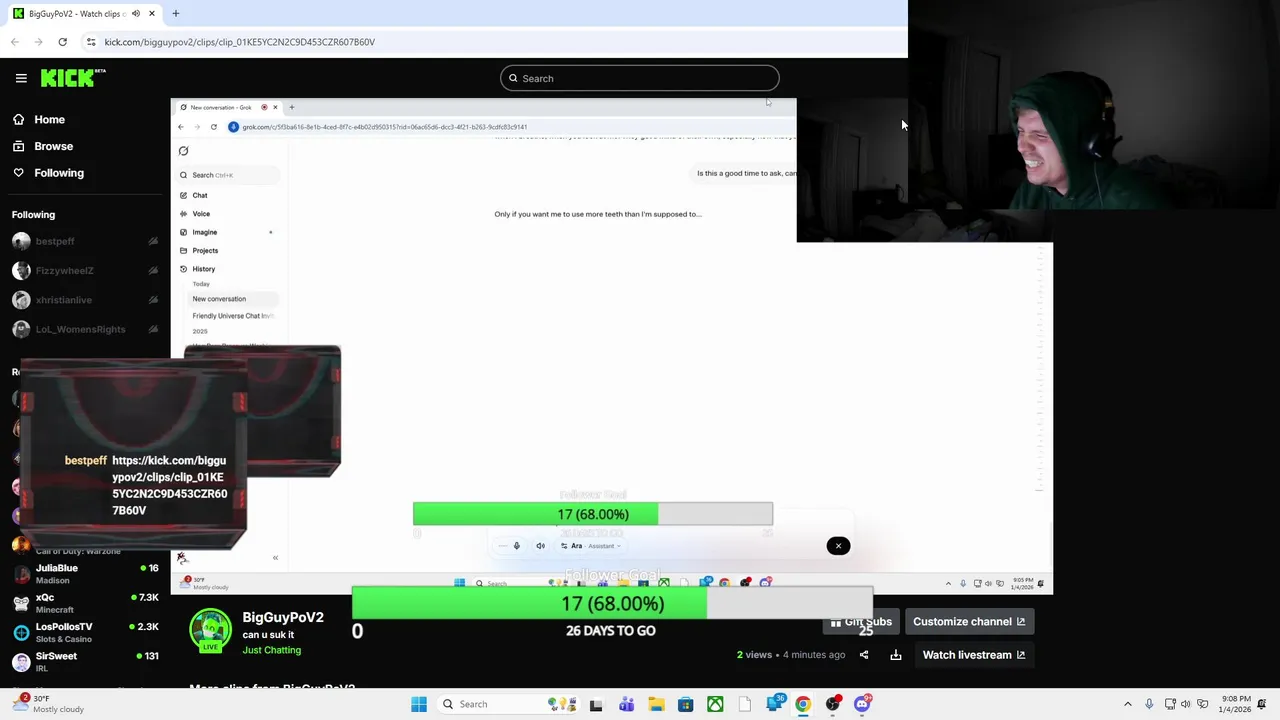Click Gift Subs button
Viewport: 1280px width, 720px height.
861,622
